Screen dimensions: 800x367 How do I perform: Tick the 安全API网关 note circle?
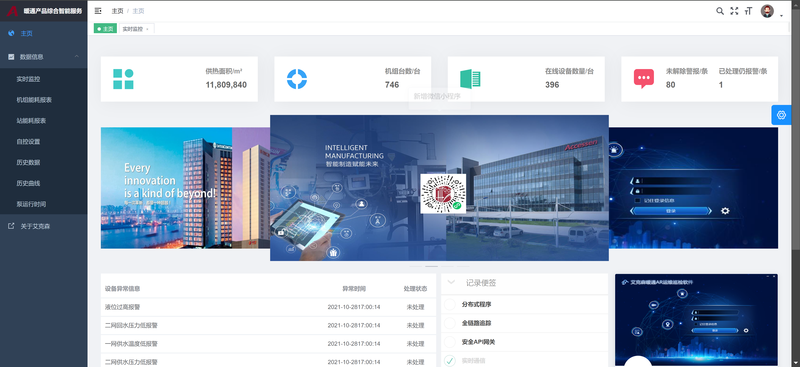449,342
